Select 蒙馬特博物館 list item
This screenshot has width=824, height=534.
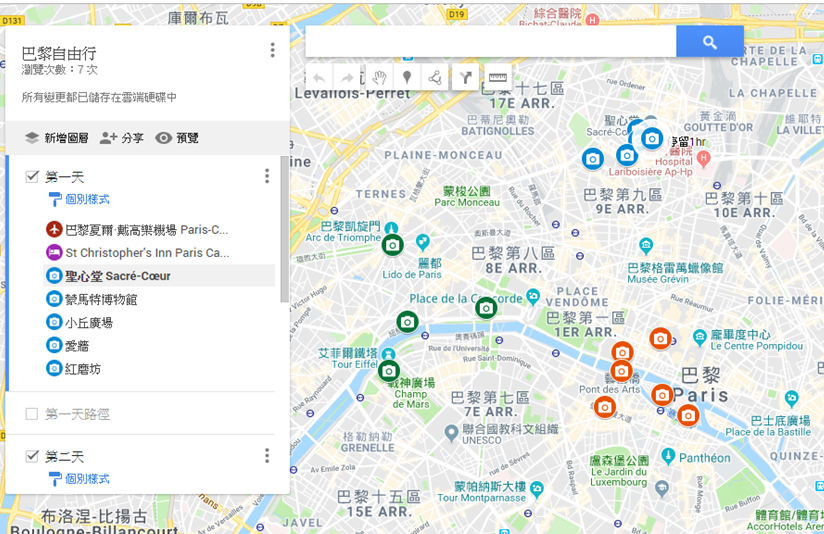(x=159, y=299)
